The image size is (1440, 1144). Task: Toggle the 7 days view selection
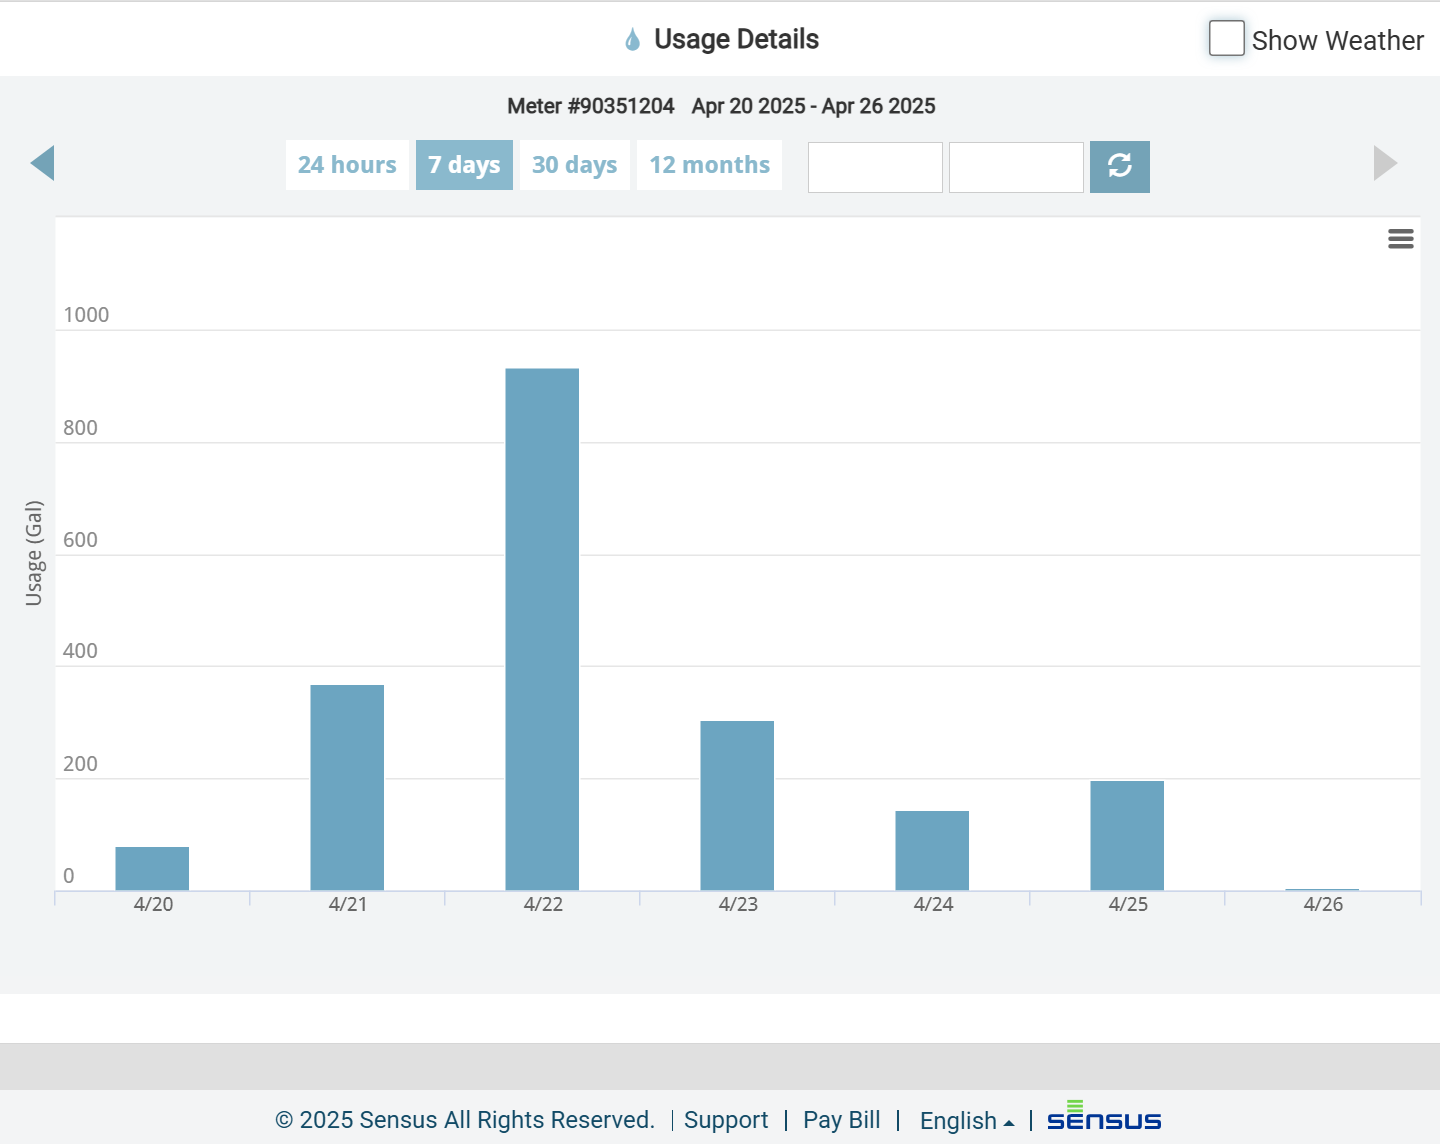464,164
